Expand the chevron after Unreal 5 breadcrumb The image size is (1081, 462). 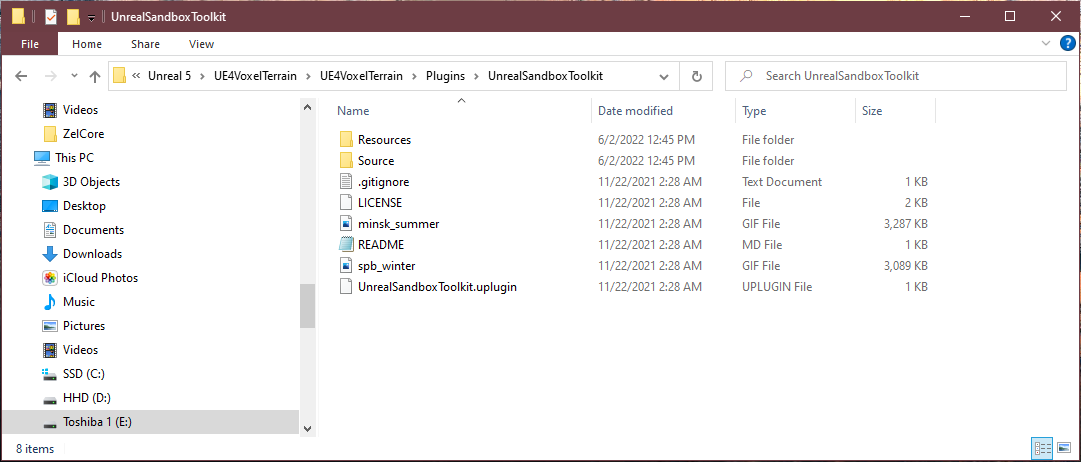click(x=201, y=76)
